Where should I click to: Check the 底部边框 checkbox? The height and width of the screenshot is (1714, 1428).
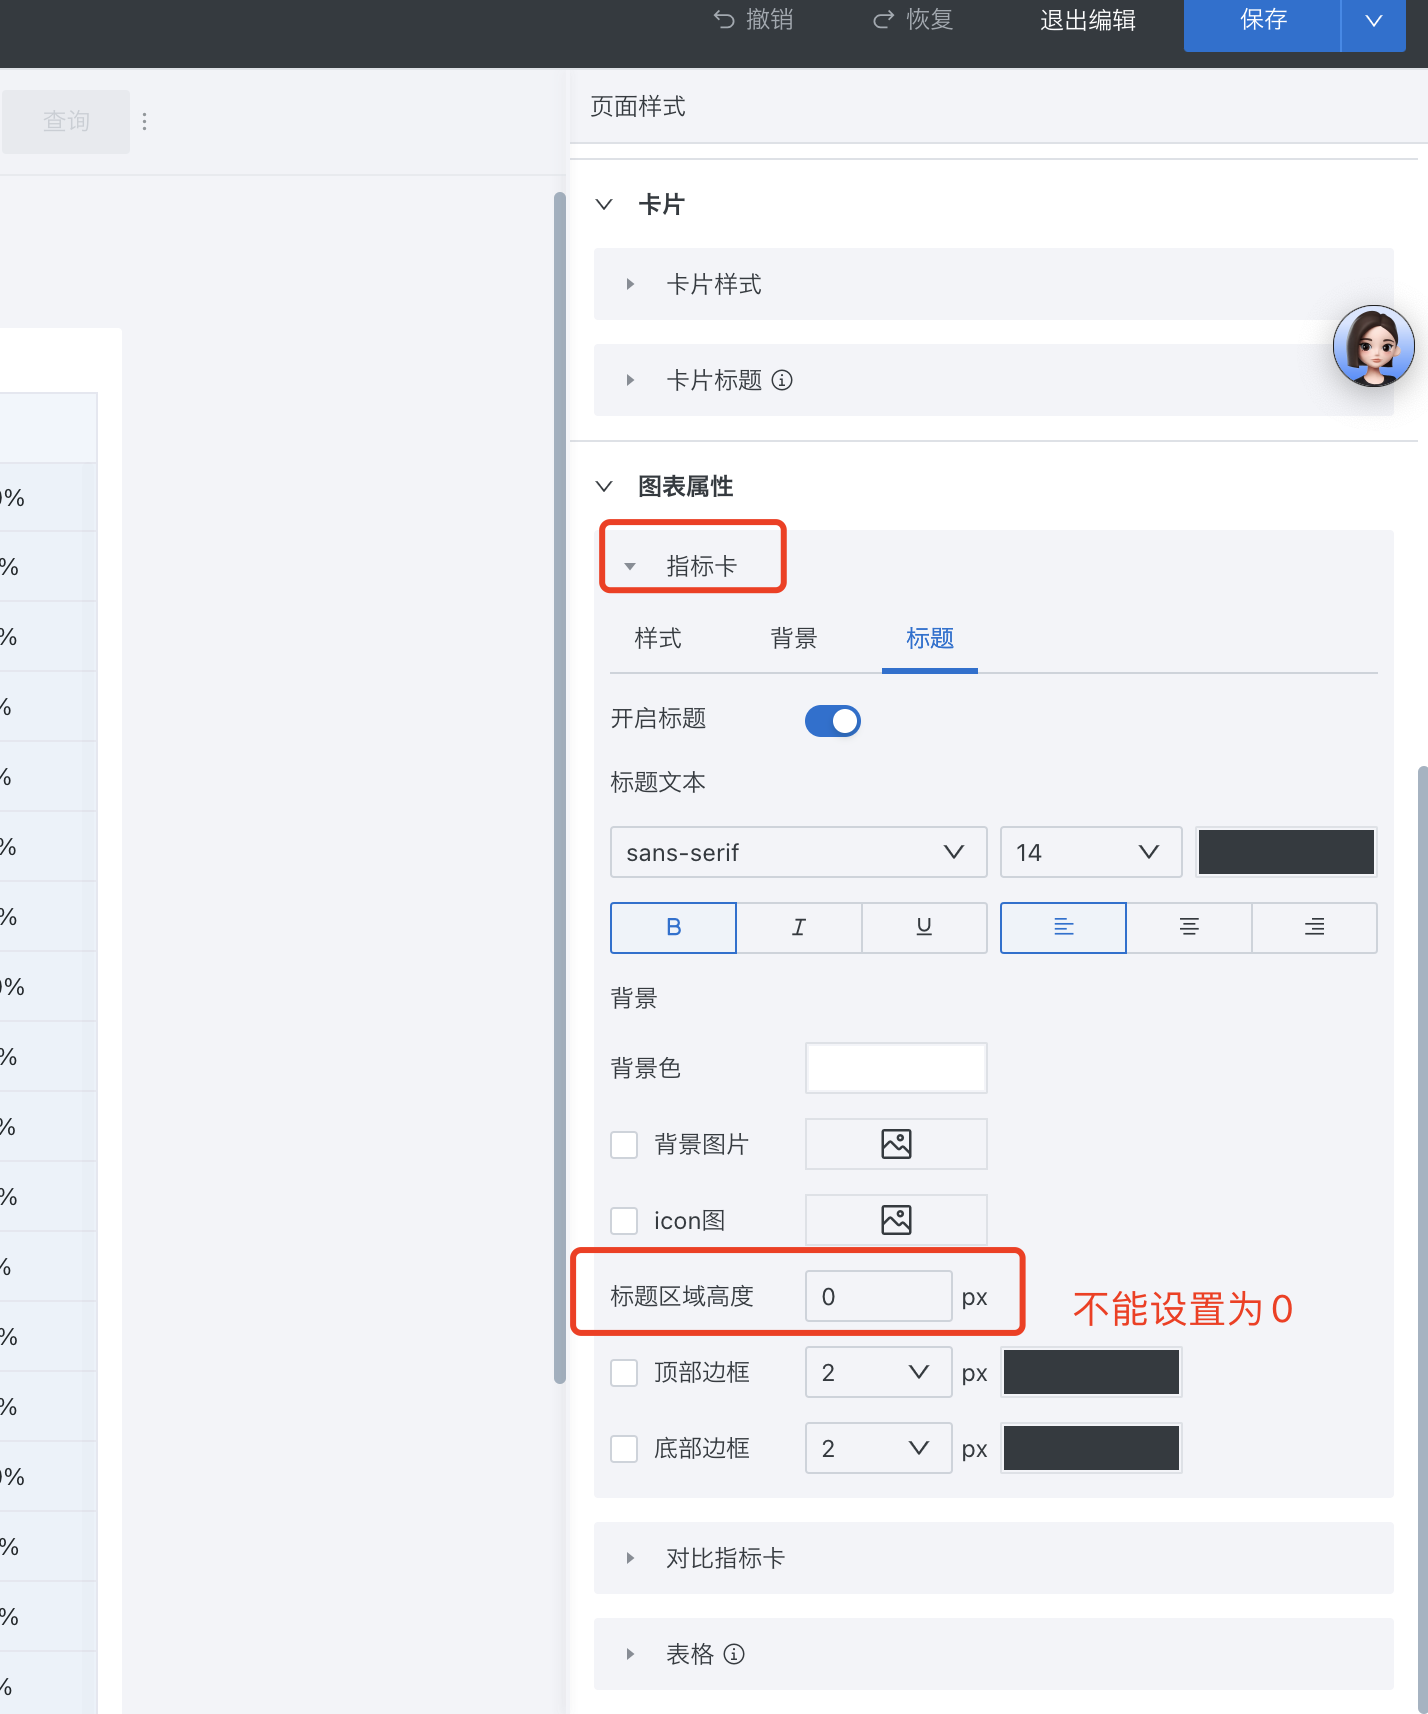(x=624, y=1449)
